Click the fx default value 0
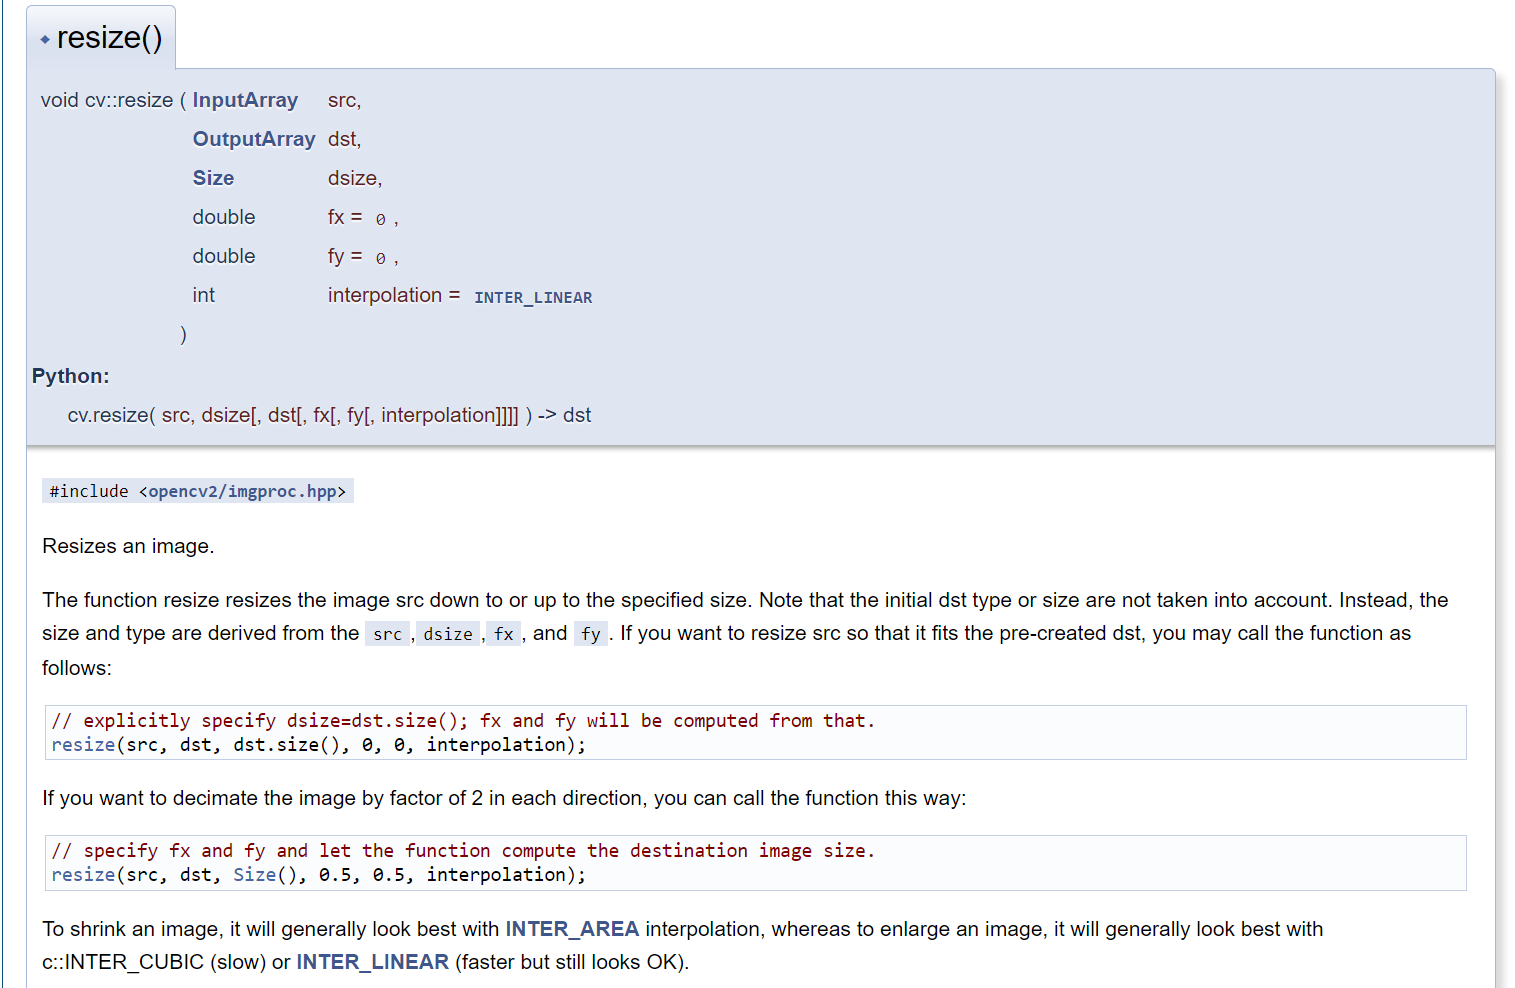1515x988 pixels. pos(380,219)
